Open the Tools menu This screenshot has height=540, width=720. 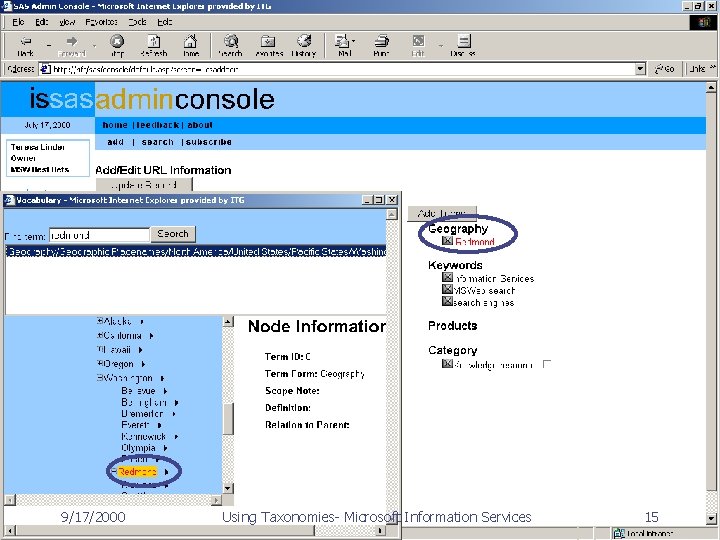click(137, 22)
